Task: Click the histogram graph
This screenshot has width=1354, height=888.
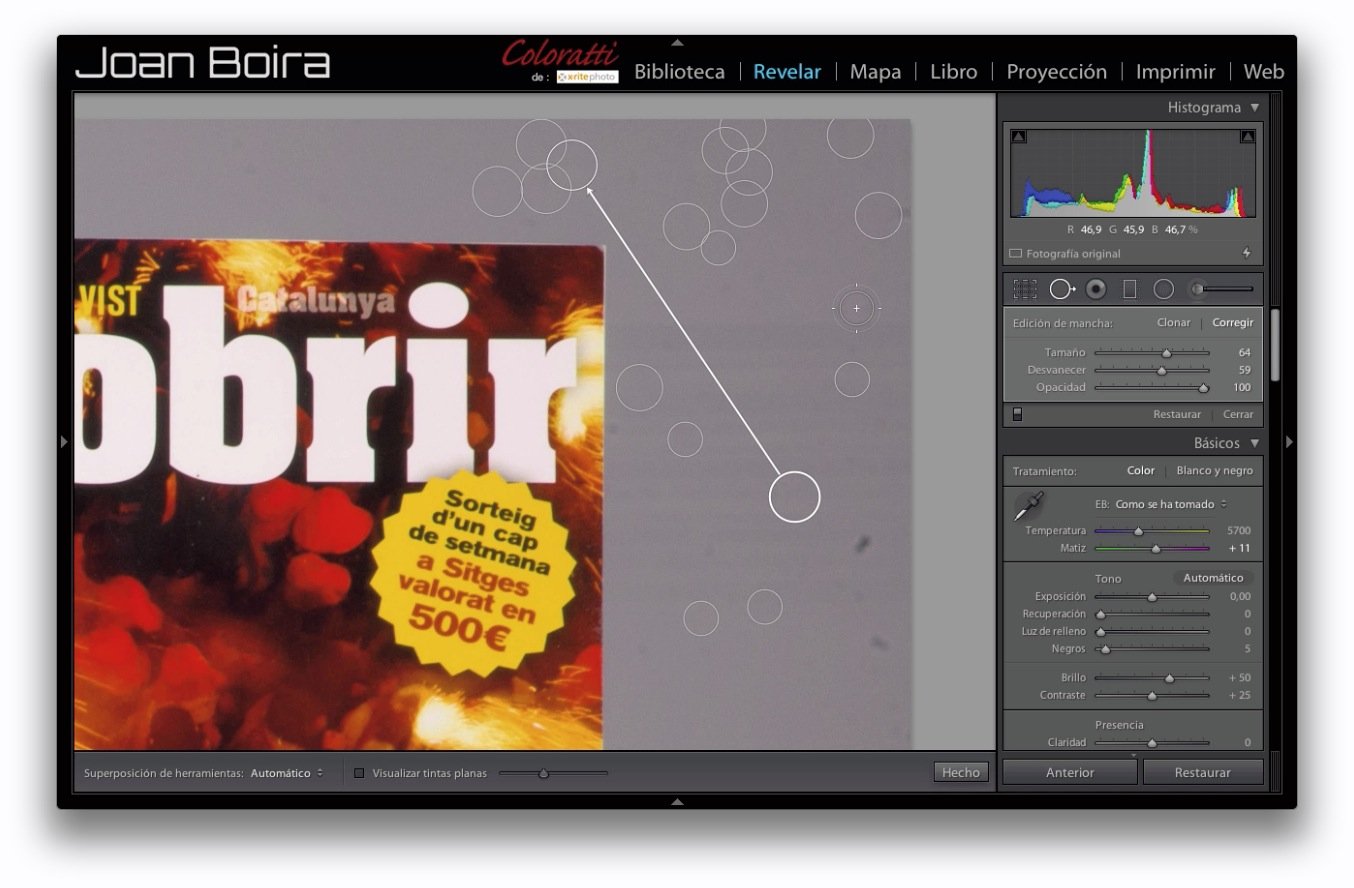Action: pyautogui.click(x=1133, y=173)
